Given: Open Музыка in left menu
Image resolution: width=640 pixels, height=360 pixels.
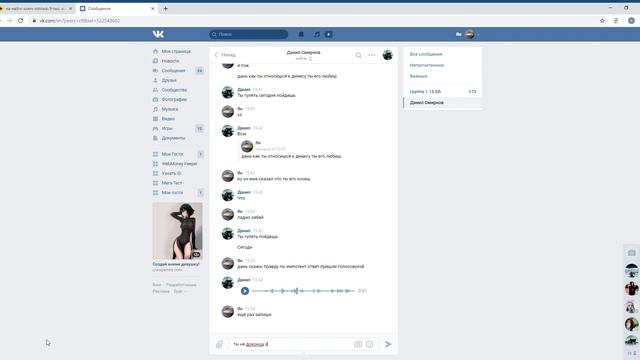Looking at the screenshot, I should point(170,109).
